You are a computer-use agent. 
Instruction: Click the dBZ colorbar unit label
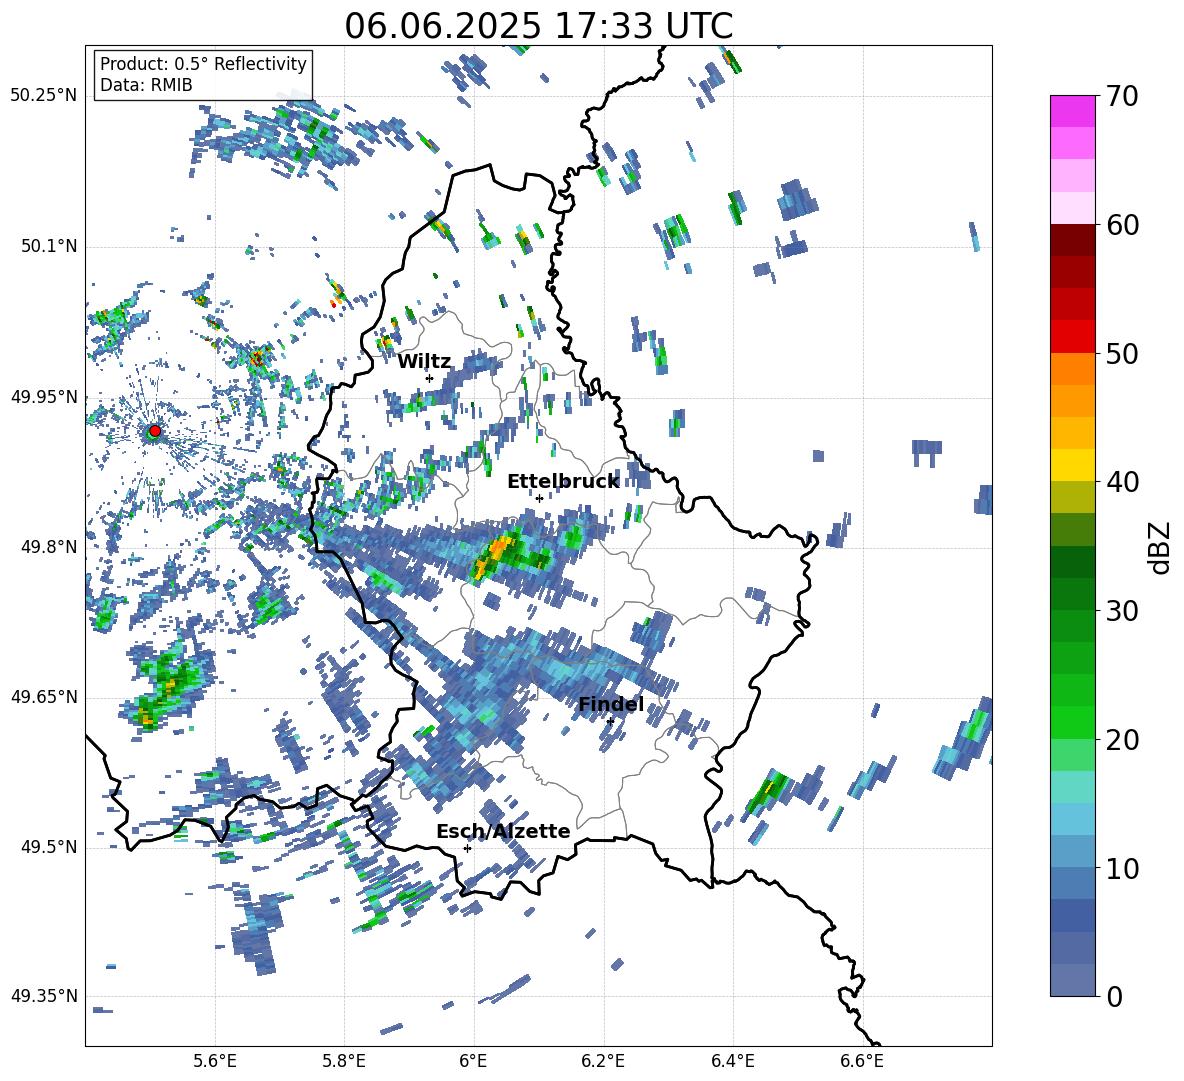[x=1160, y=547]
